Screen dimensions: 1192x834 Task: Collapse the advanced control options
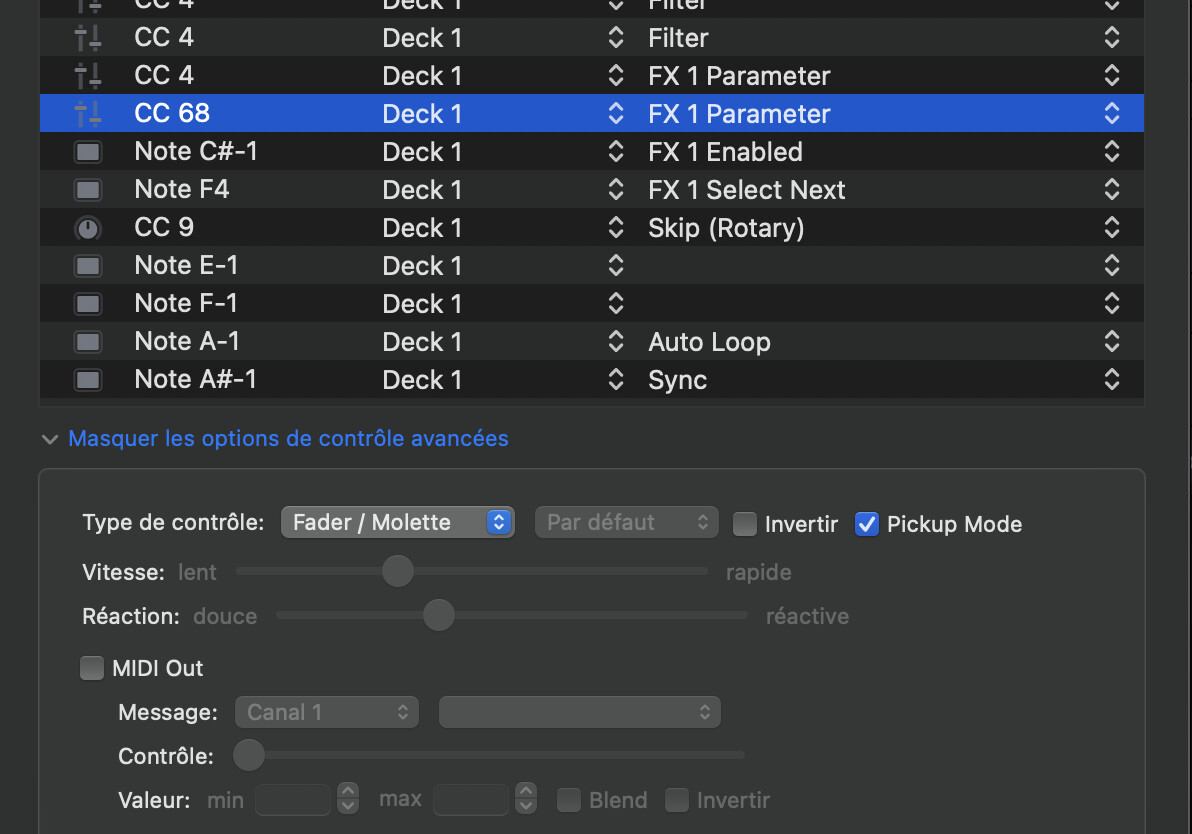288,438
